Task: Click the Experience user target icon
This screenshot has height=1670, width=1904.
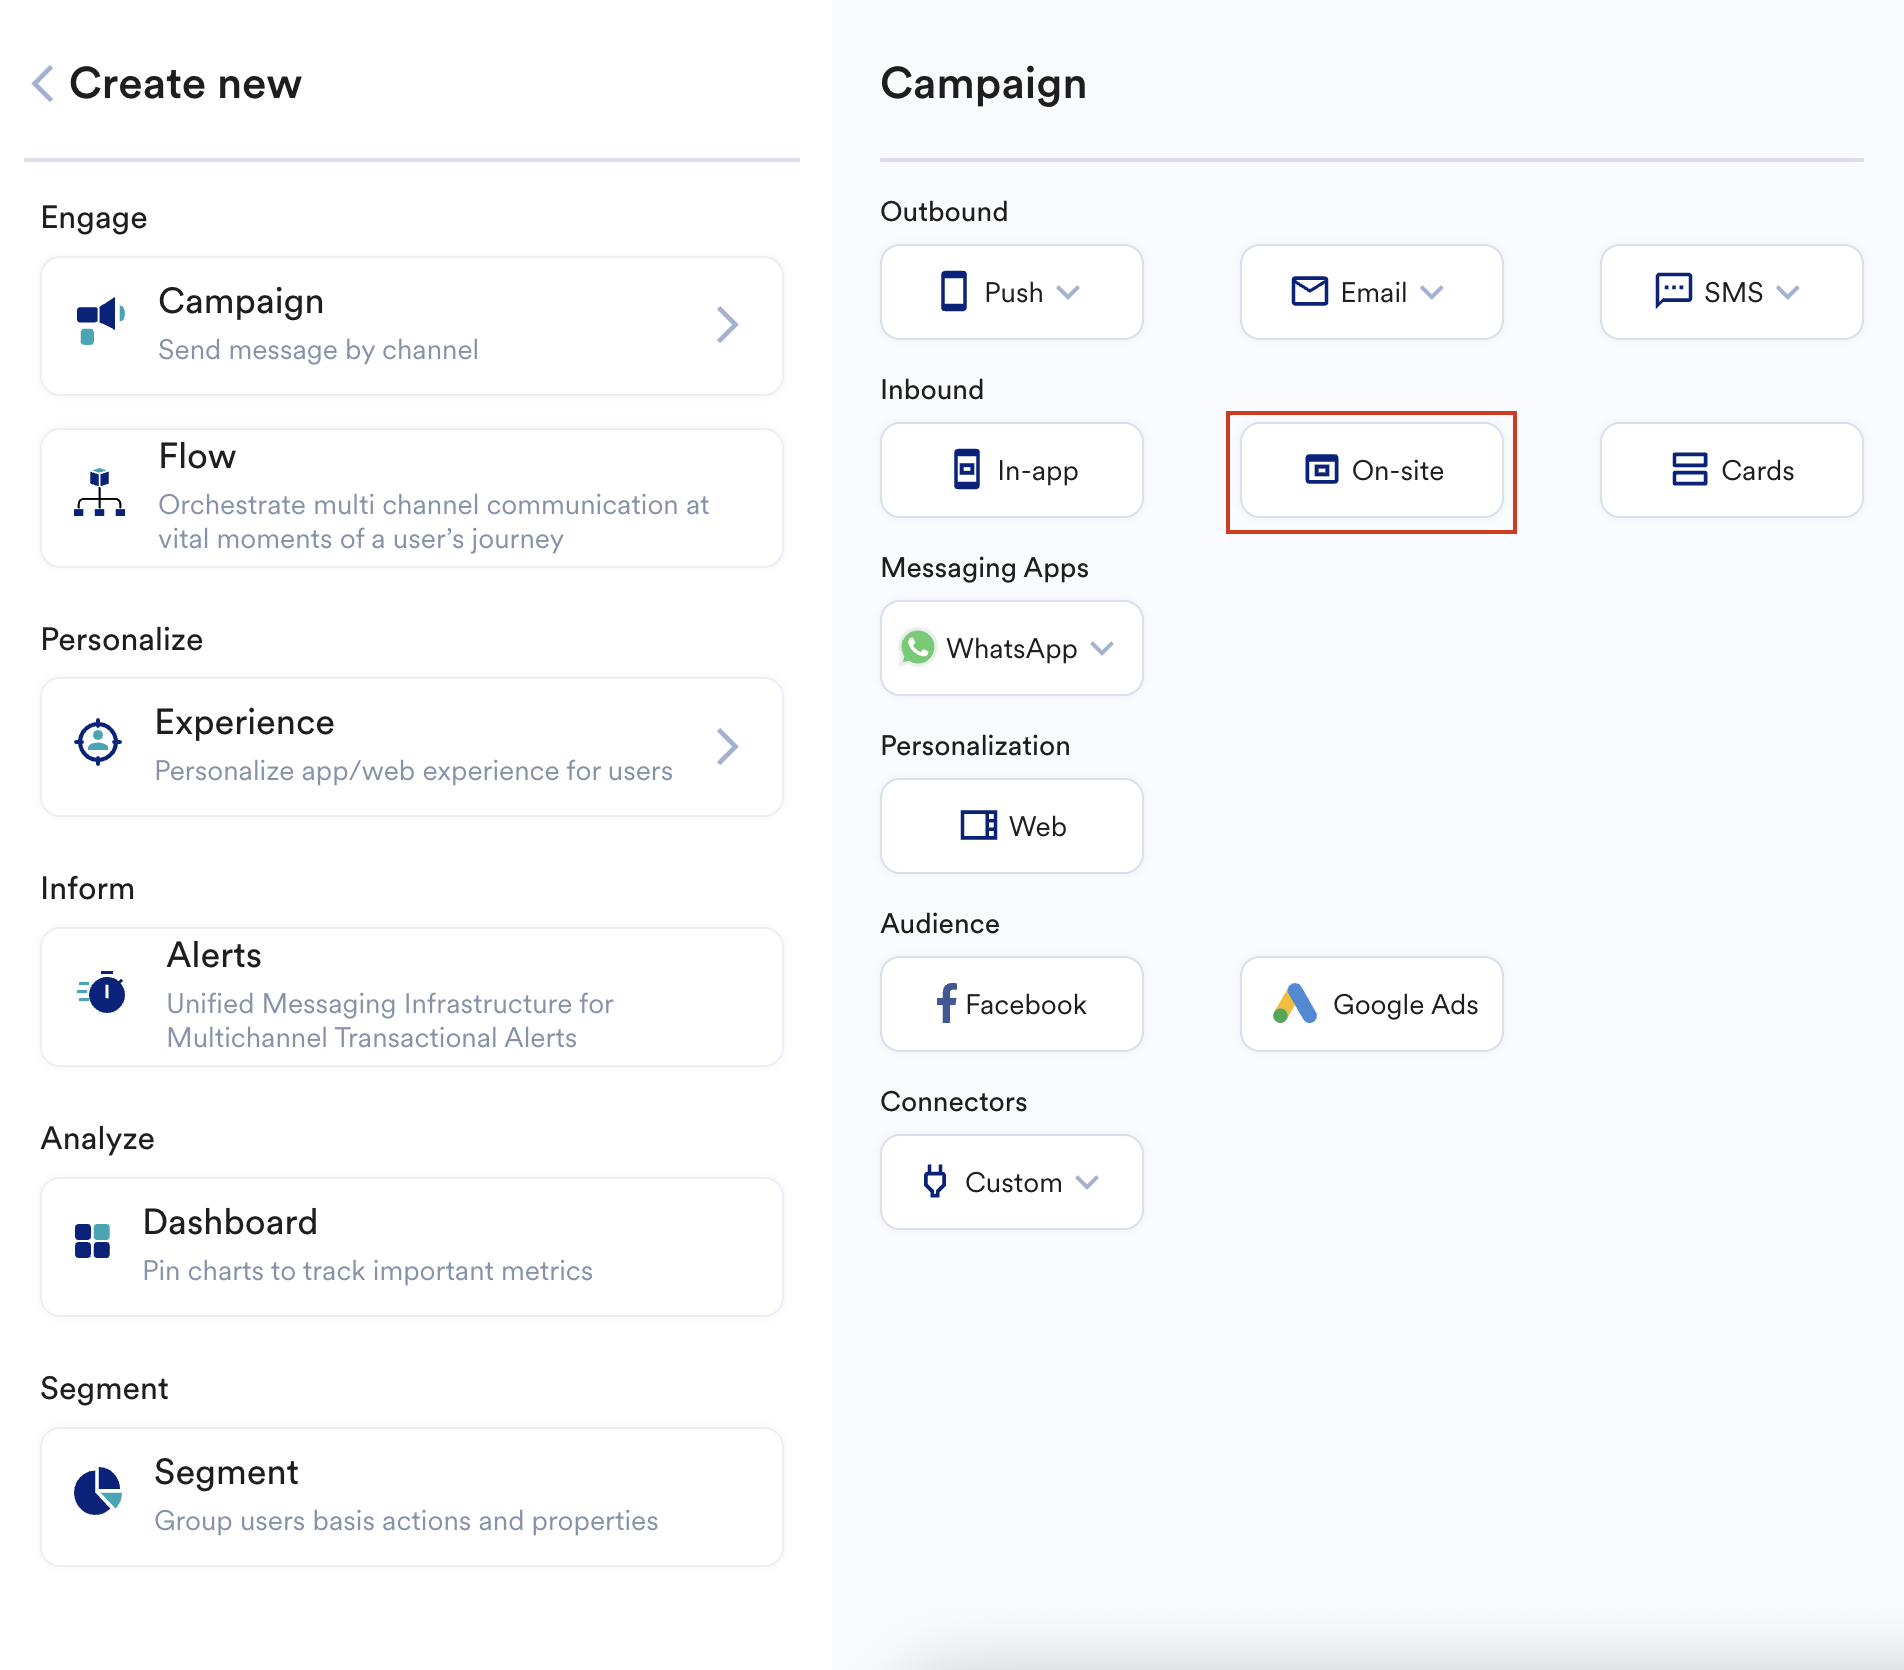Action: click(x=98, y=742)
